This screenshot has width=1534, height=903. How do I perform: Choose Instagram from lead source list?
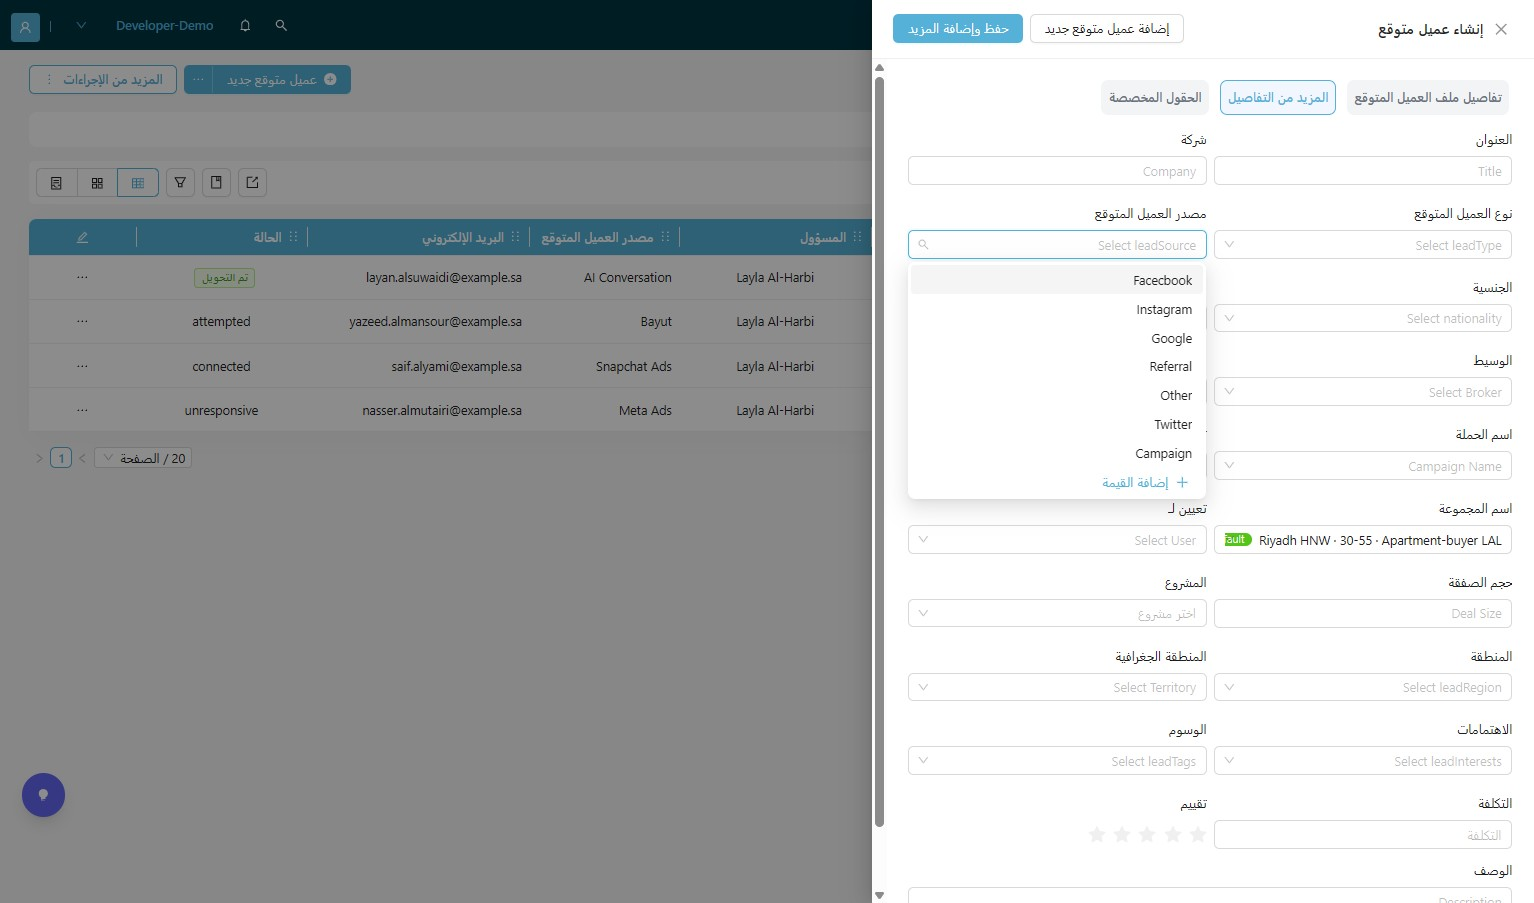pos(1057,310)
